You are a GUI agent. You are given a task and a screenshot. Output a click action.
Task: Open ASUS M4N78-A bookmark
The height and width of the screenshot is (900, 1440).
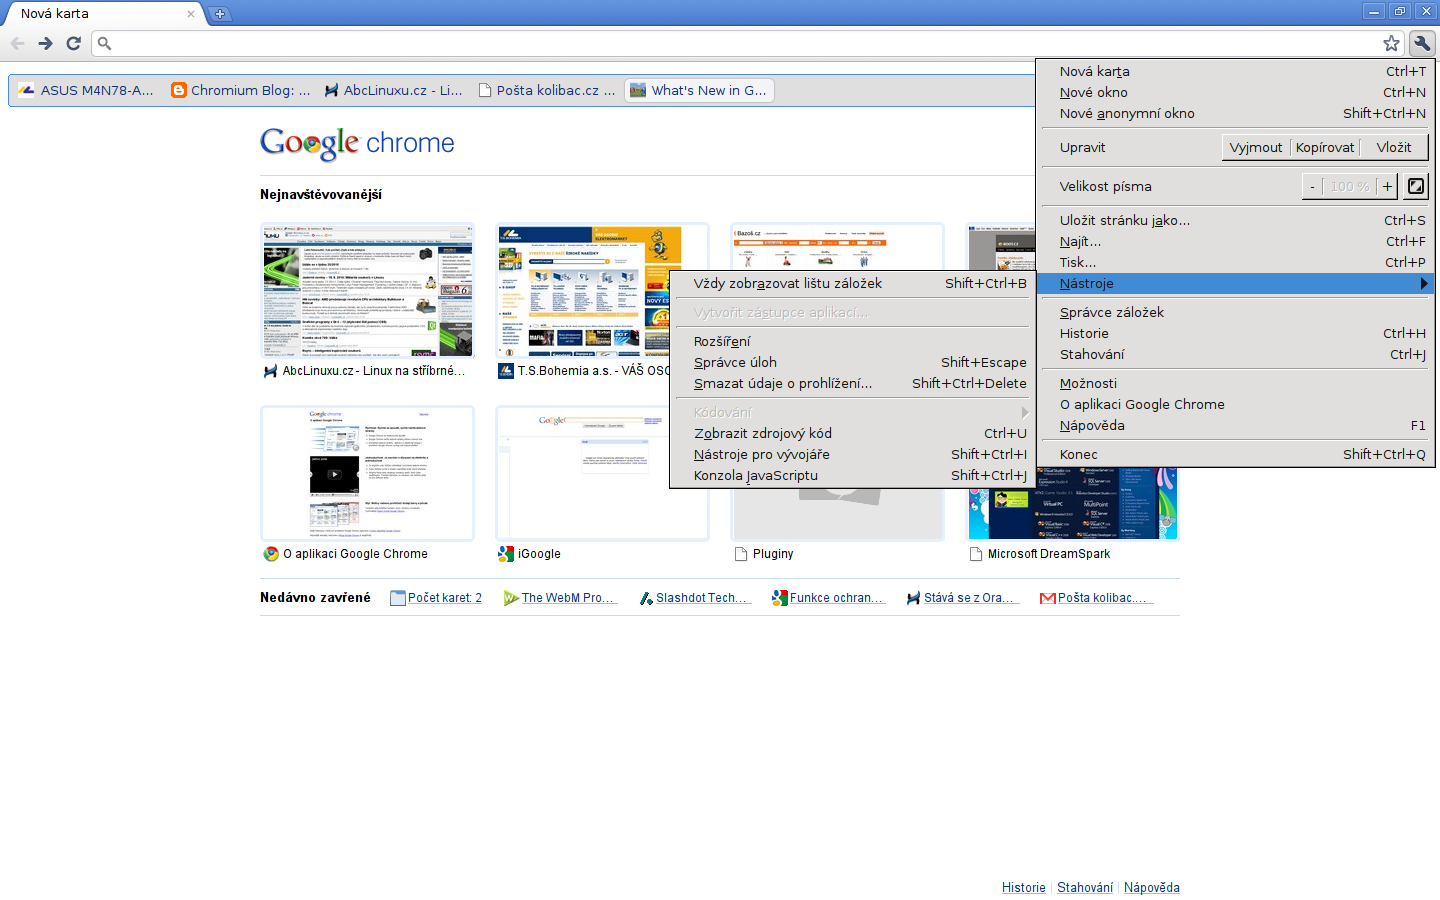(86, 90)
